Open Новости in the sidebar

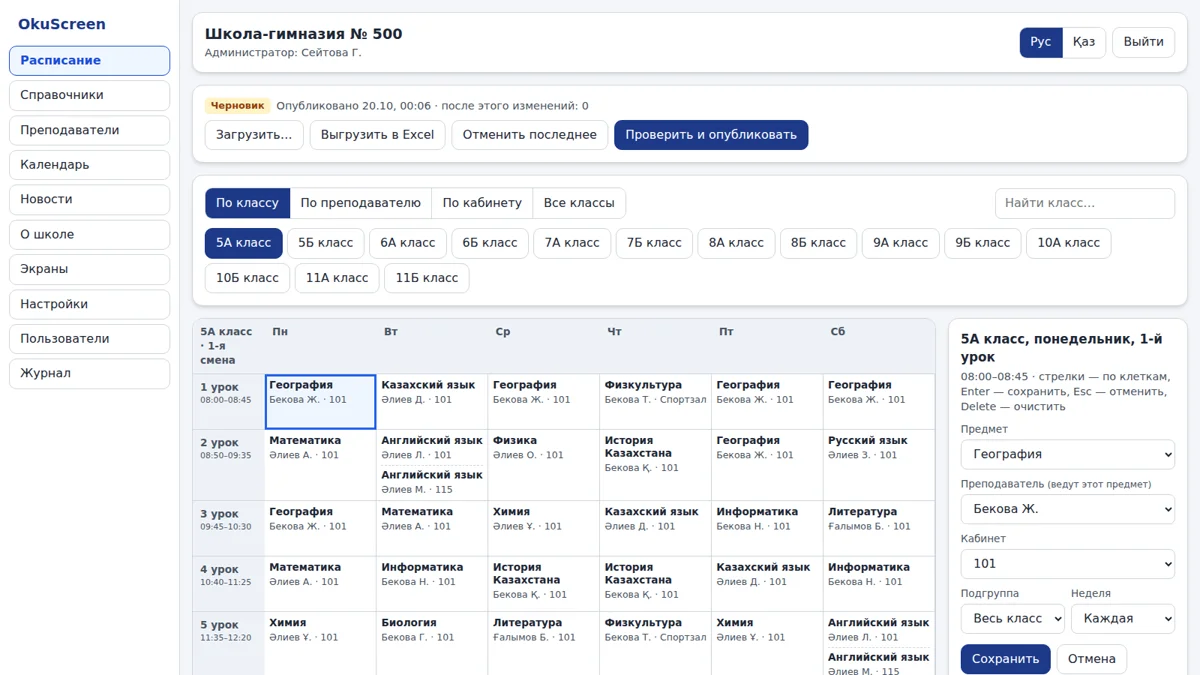coord(90,199)
